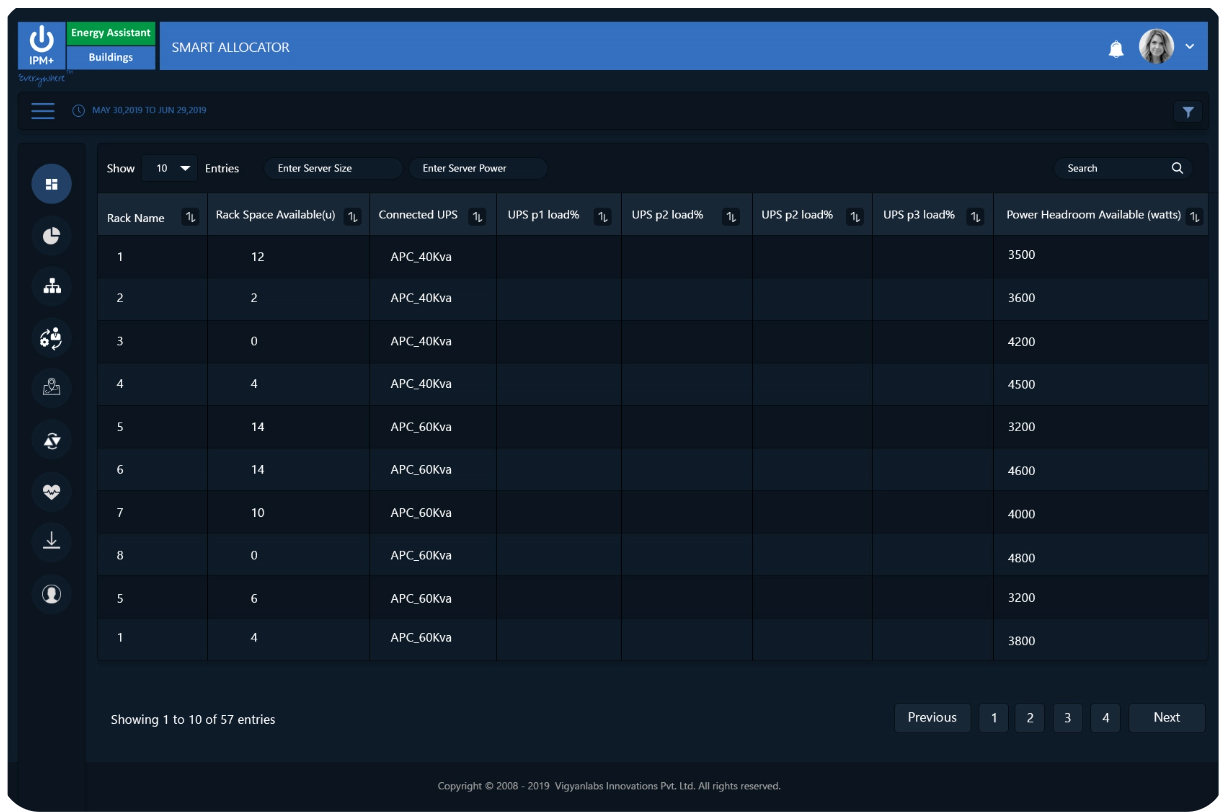Select rack space value 12

pyautogui.click(x=258, y=257)
